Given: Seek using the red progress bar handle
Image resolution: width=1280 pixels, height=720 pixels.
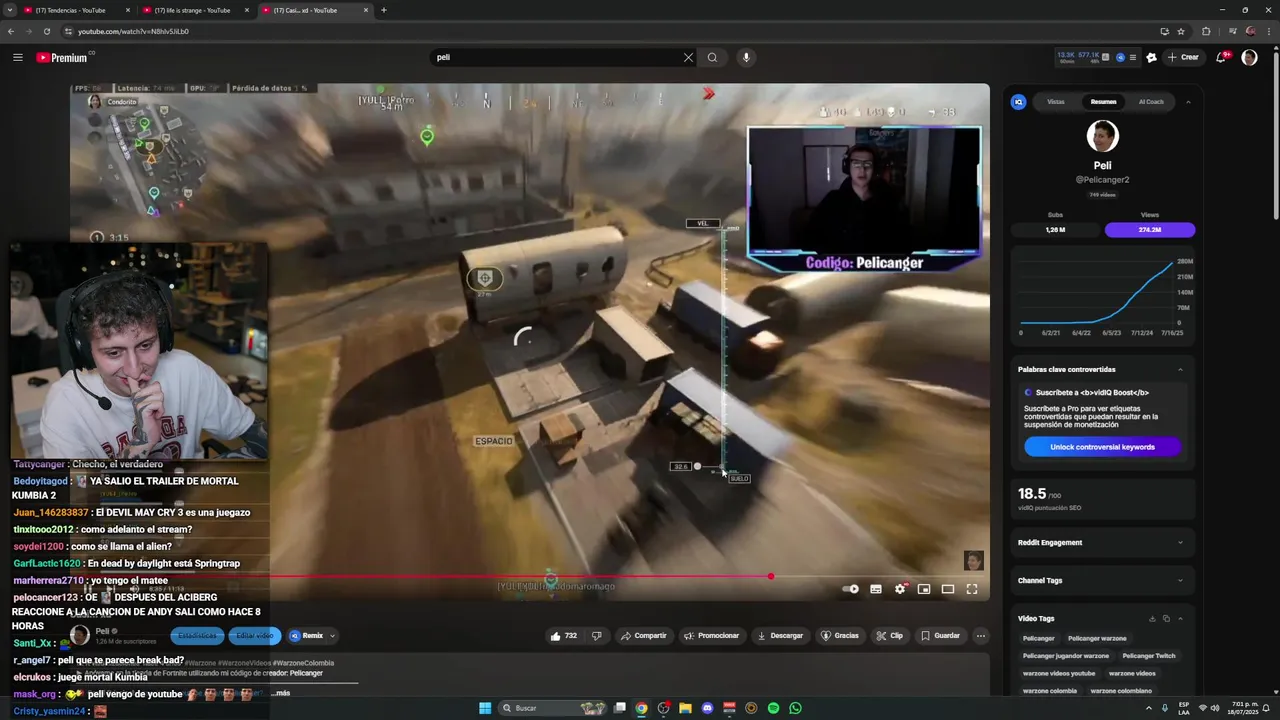Looking at the screenshot, I should [x=771, y=576].
